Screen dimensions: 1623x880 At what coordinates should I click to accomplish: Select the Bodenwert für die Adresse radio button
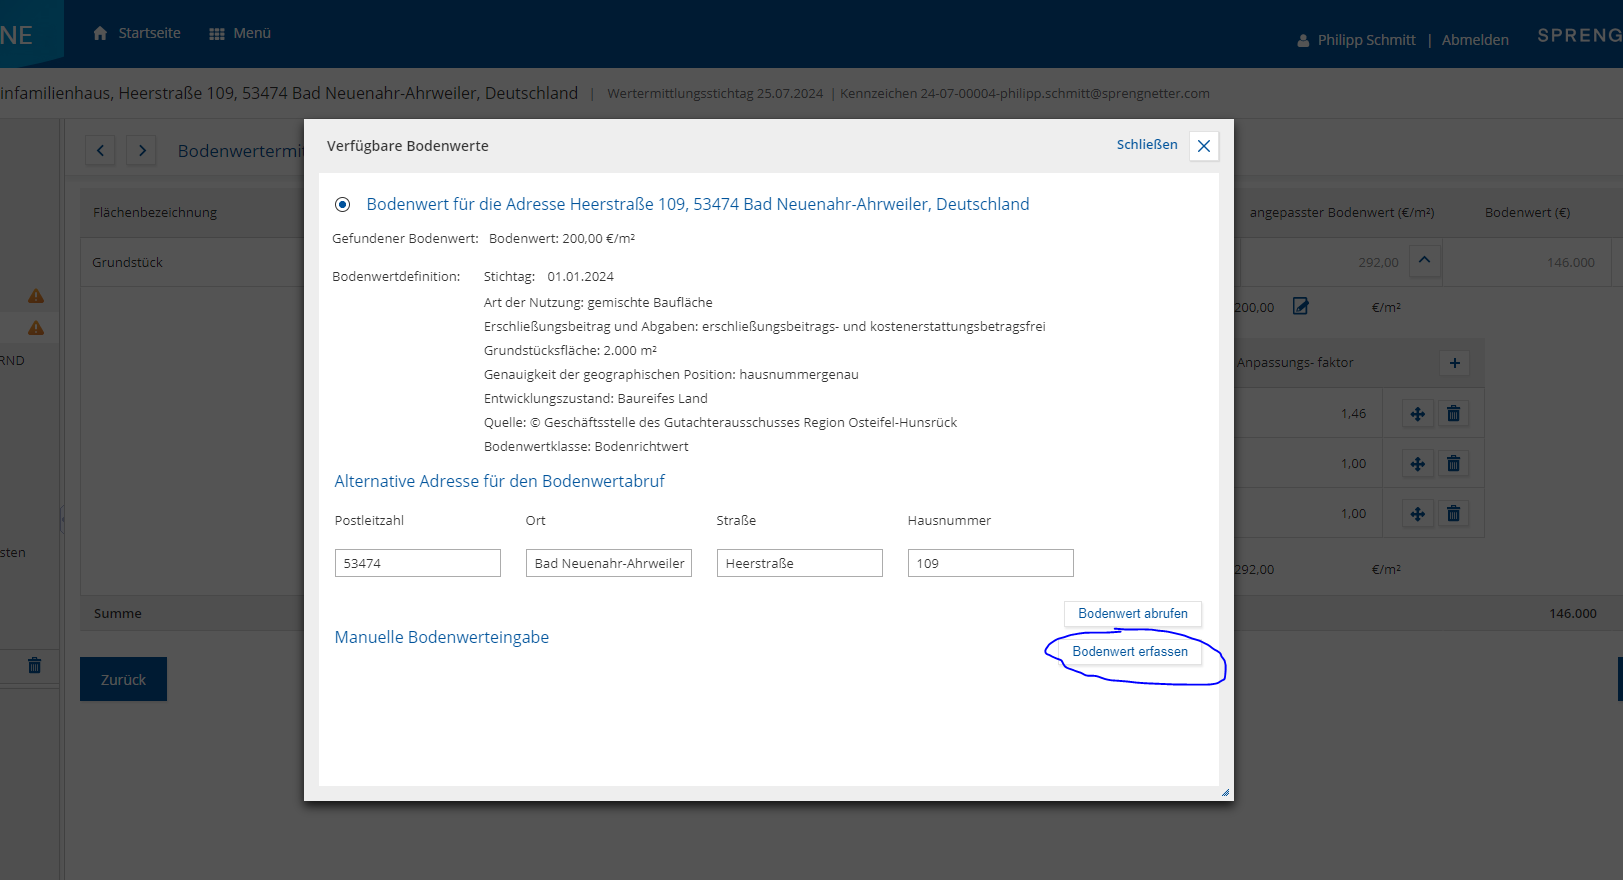342,205
